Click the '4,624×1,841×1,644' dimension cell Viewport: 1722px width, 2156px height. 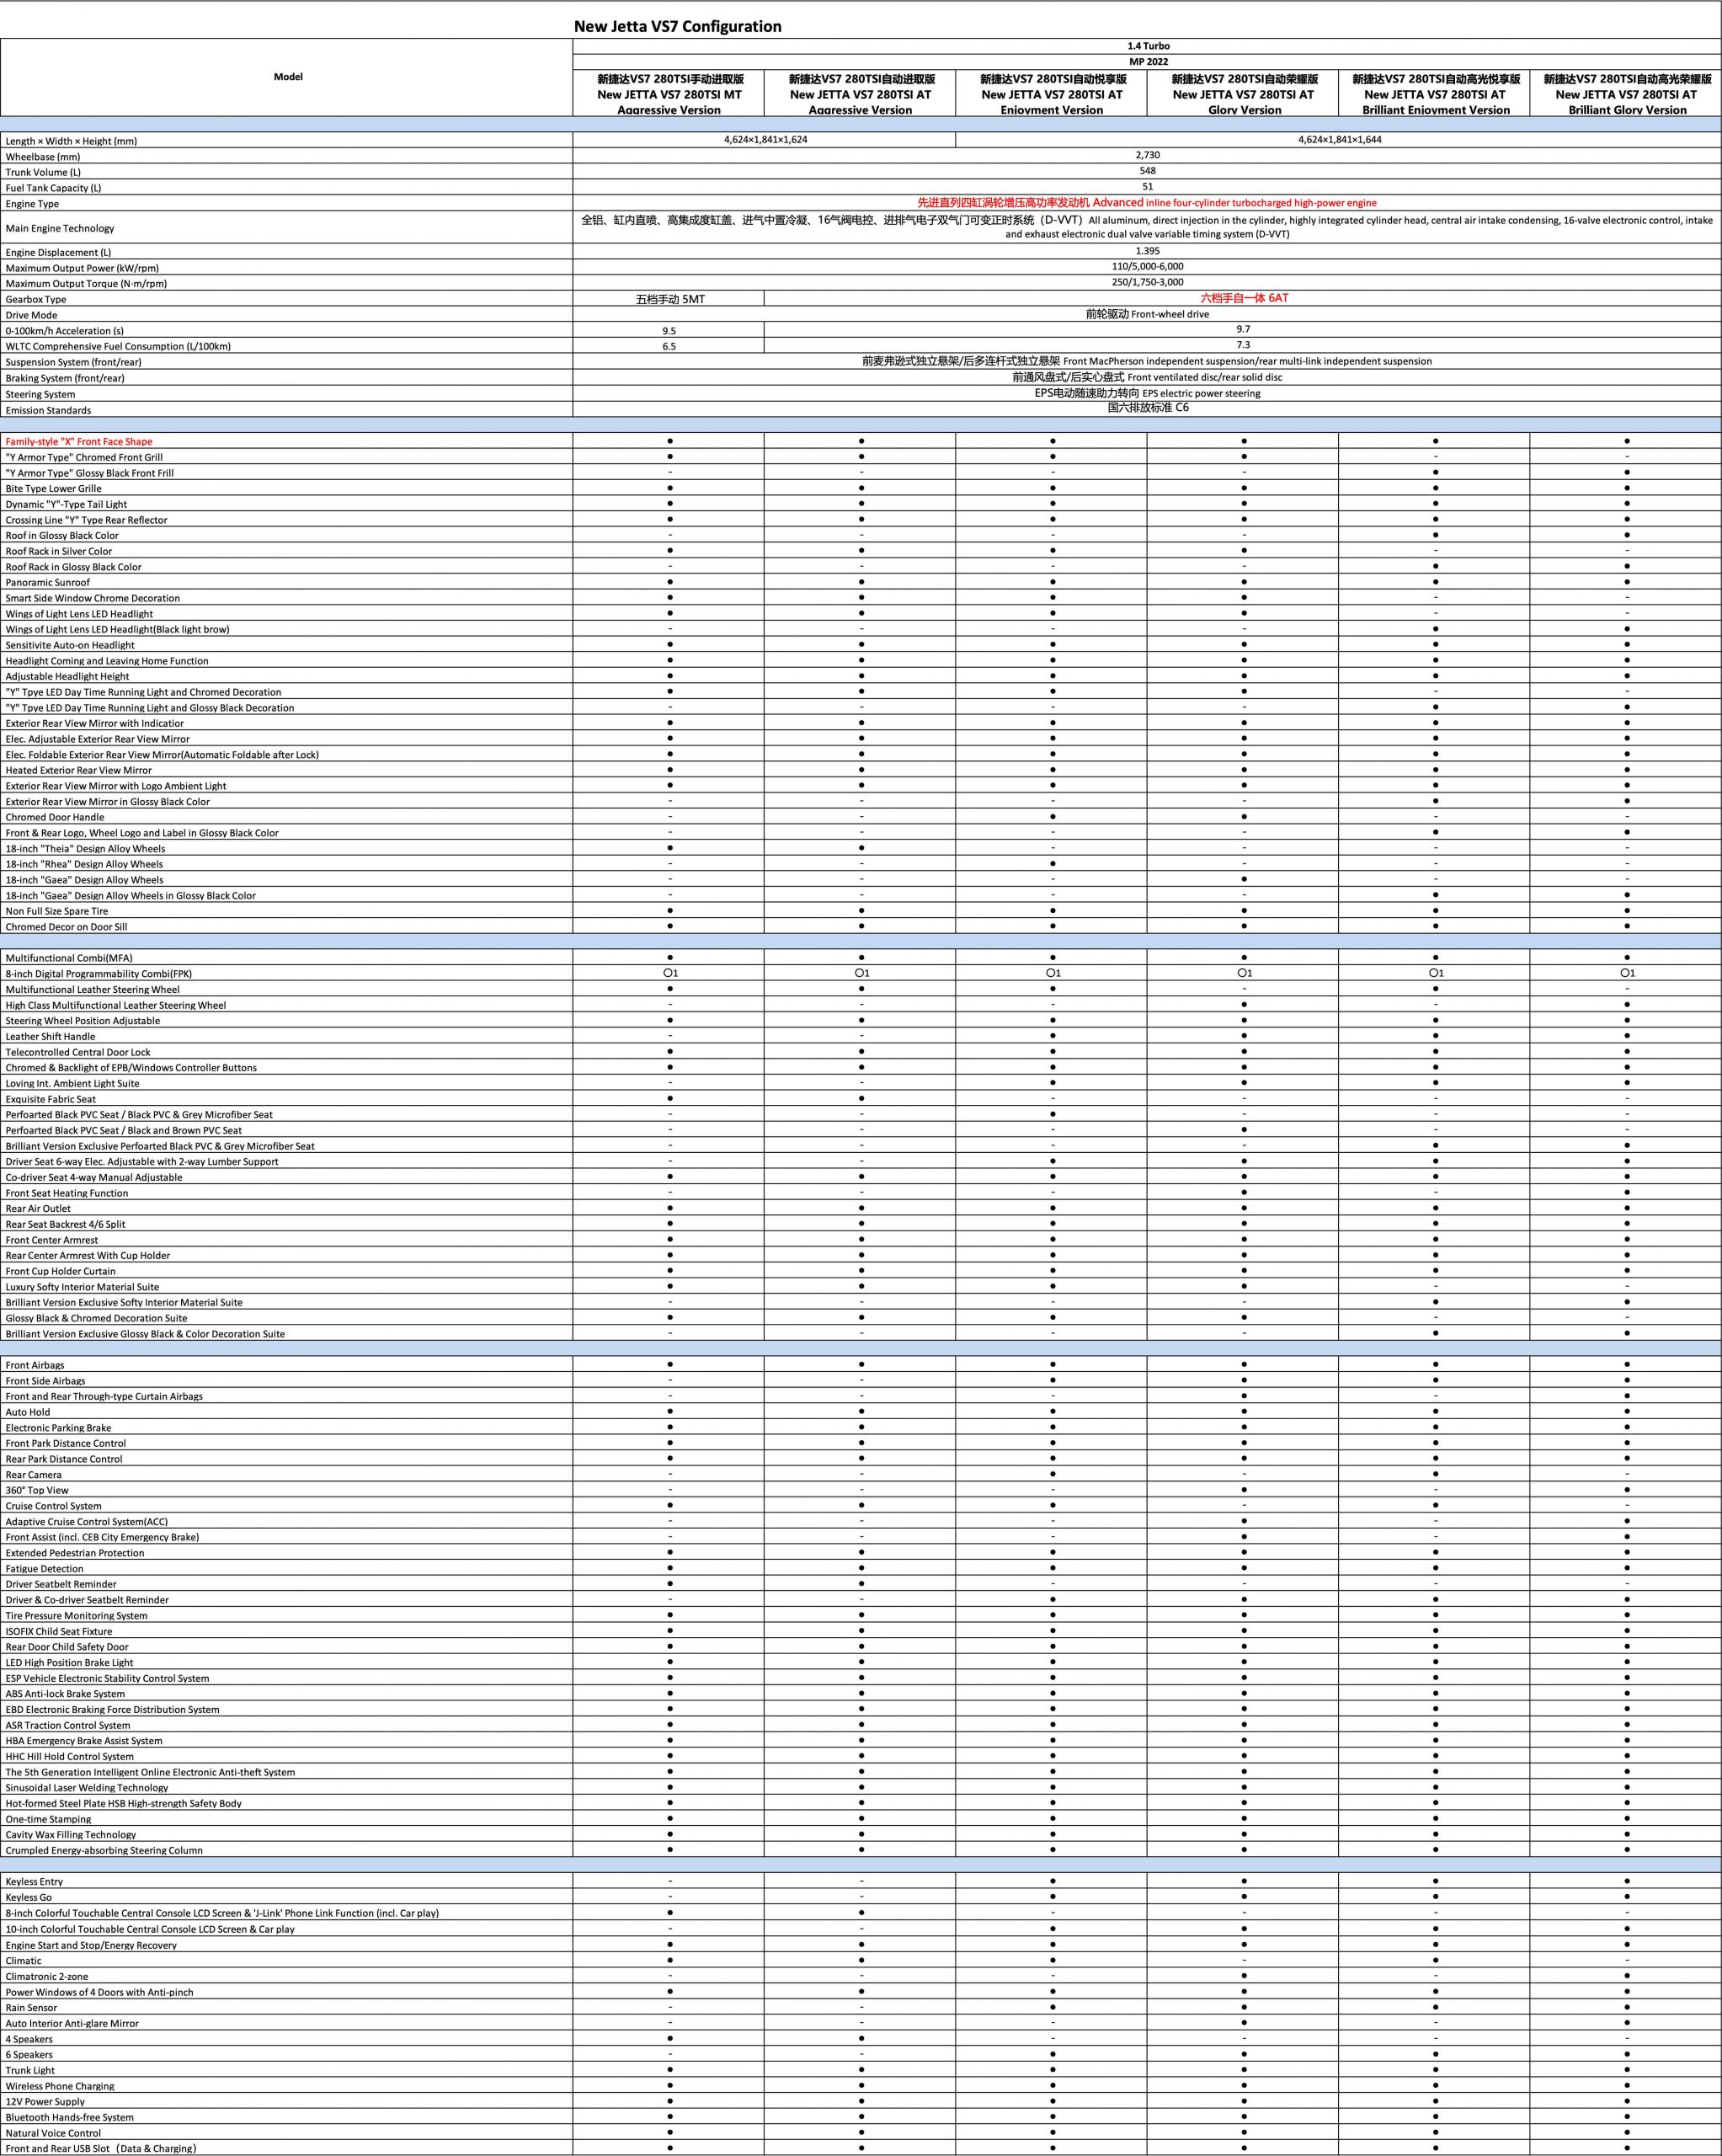(1339, 140)
